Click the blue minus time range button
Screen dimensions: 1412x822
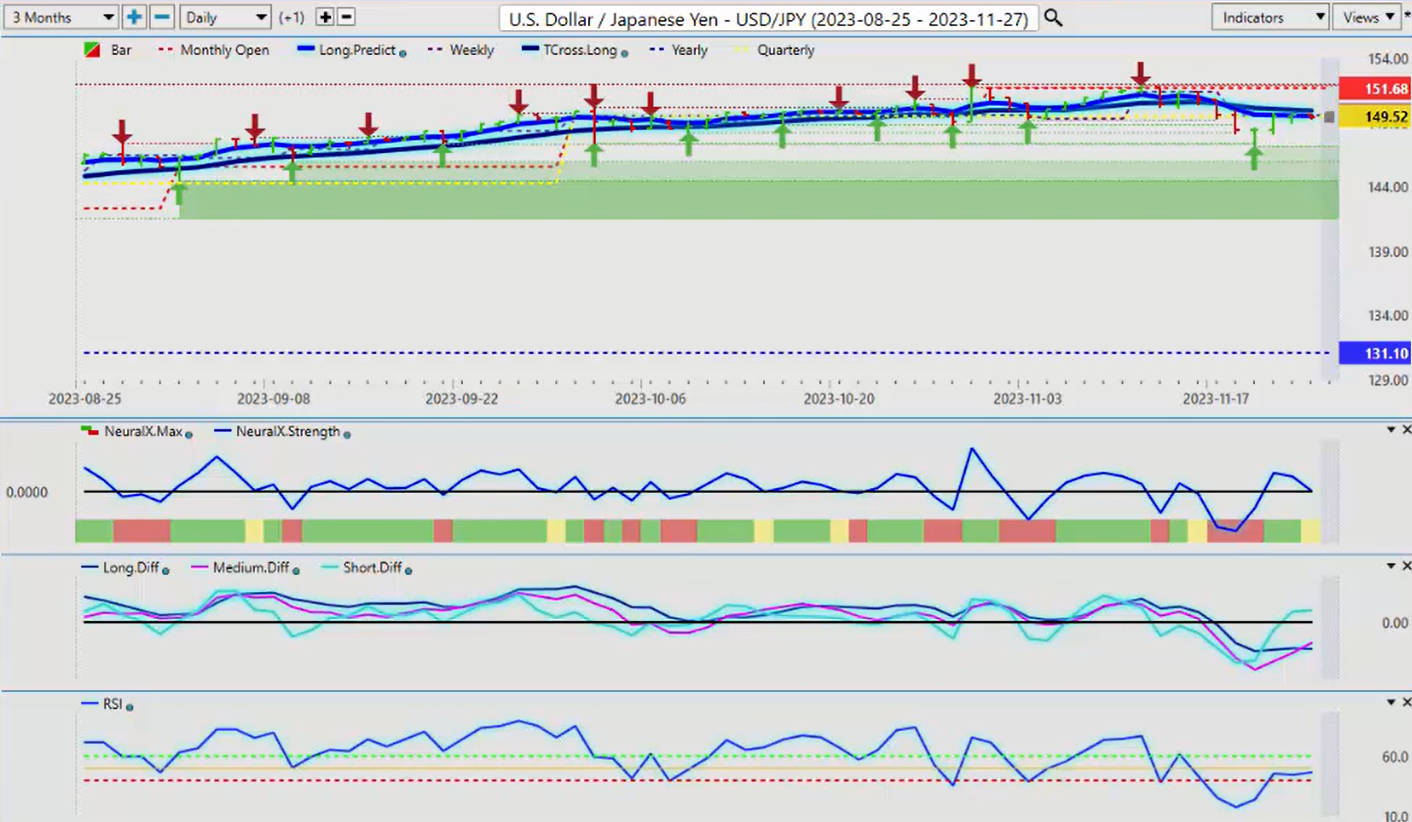tap(162, 17)
